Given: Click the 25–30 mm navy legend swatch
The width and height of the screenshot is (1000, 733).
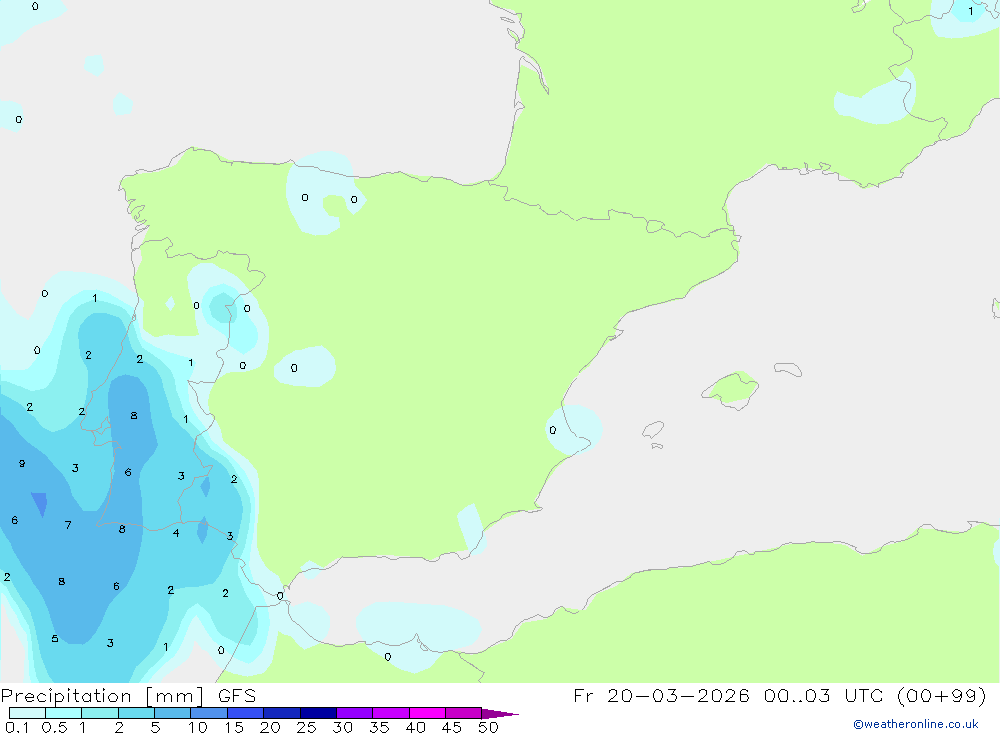Looking at the screenshot, I should coord(318,713).
